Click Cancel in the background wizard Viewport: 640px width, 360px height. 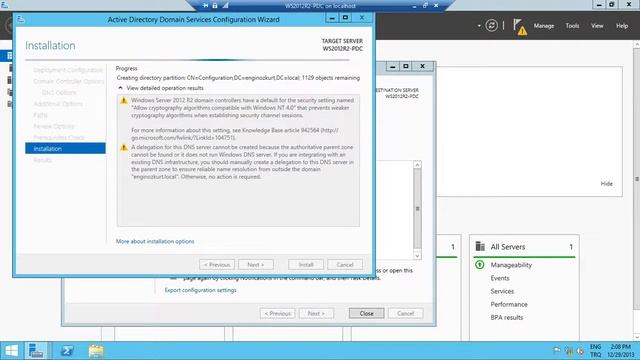(x=405, y=313)
